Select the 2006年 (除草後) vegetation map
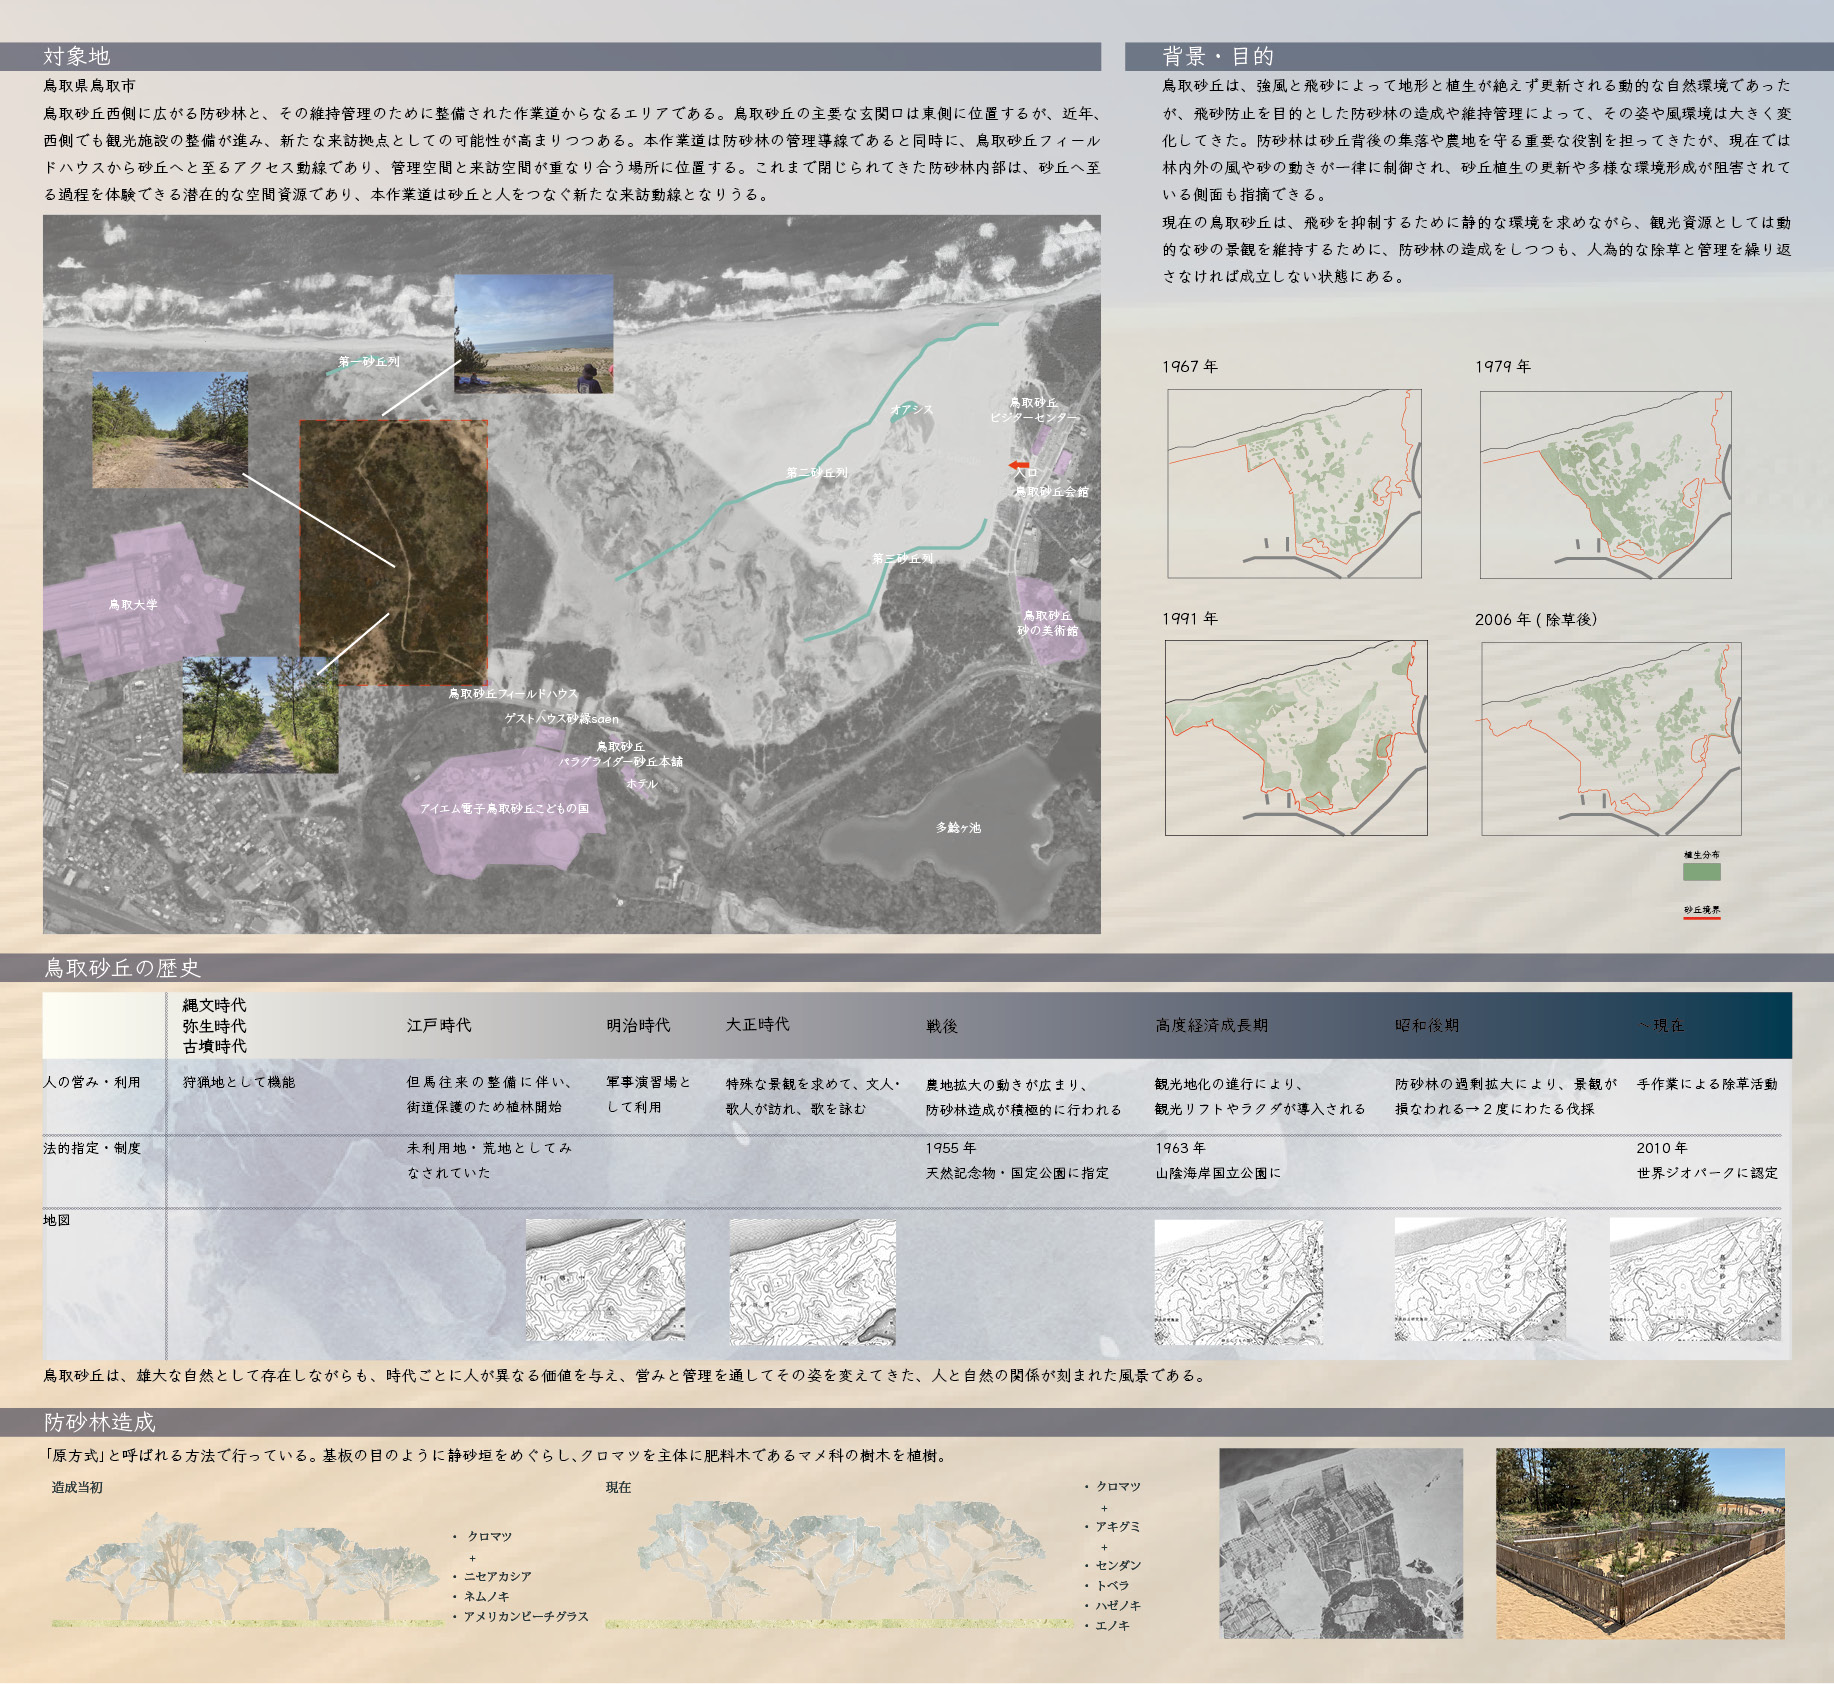This screenshot has height=1684, width=1834. (1610, 738)
